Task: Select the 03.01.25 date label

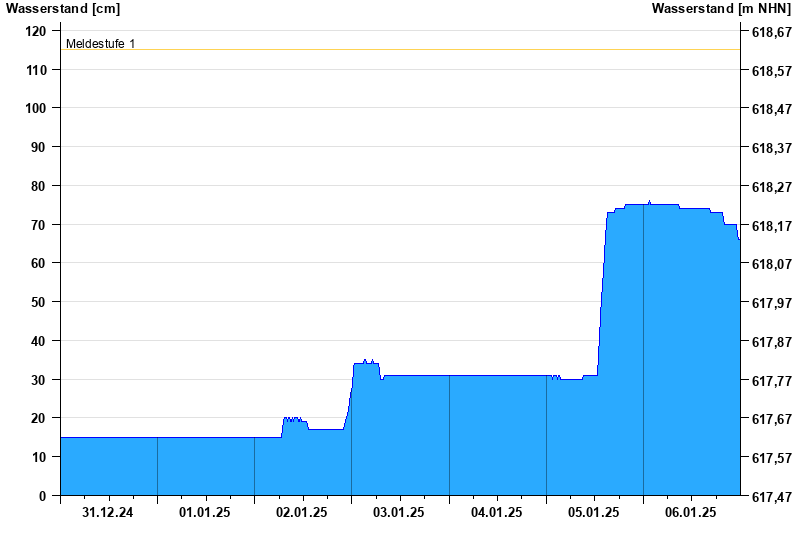Action: click(x=399, y=513)
